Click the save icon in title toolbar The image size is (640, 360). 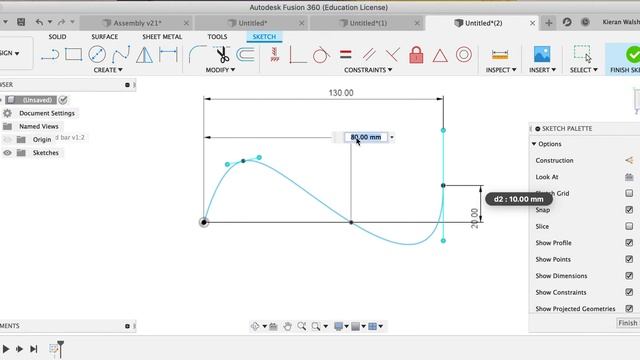pos(21,22)
